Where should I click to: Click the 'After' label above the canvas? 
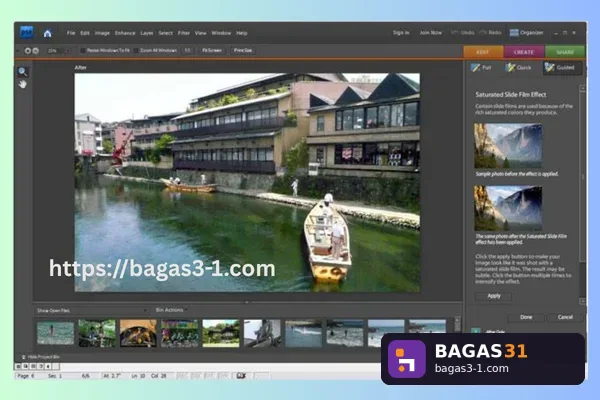80,67
